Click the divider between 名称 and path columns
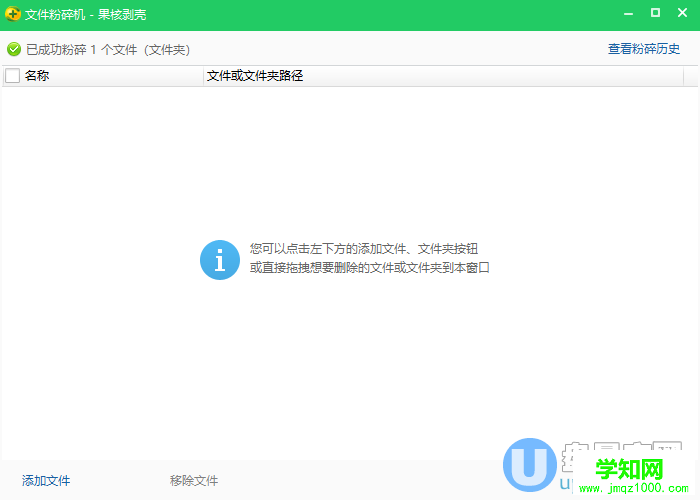Image resolution: width=700 pixels, height=500 pixels. click(x=202, y=76)
